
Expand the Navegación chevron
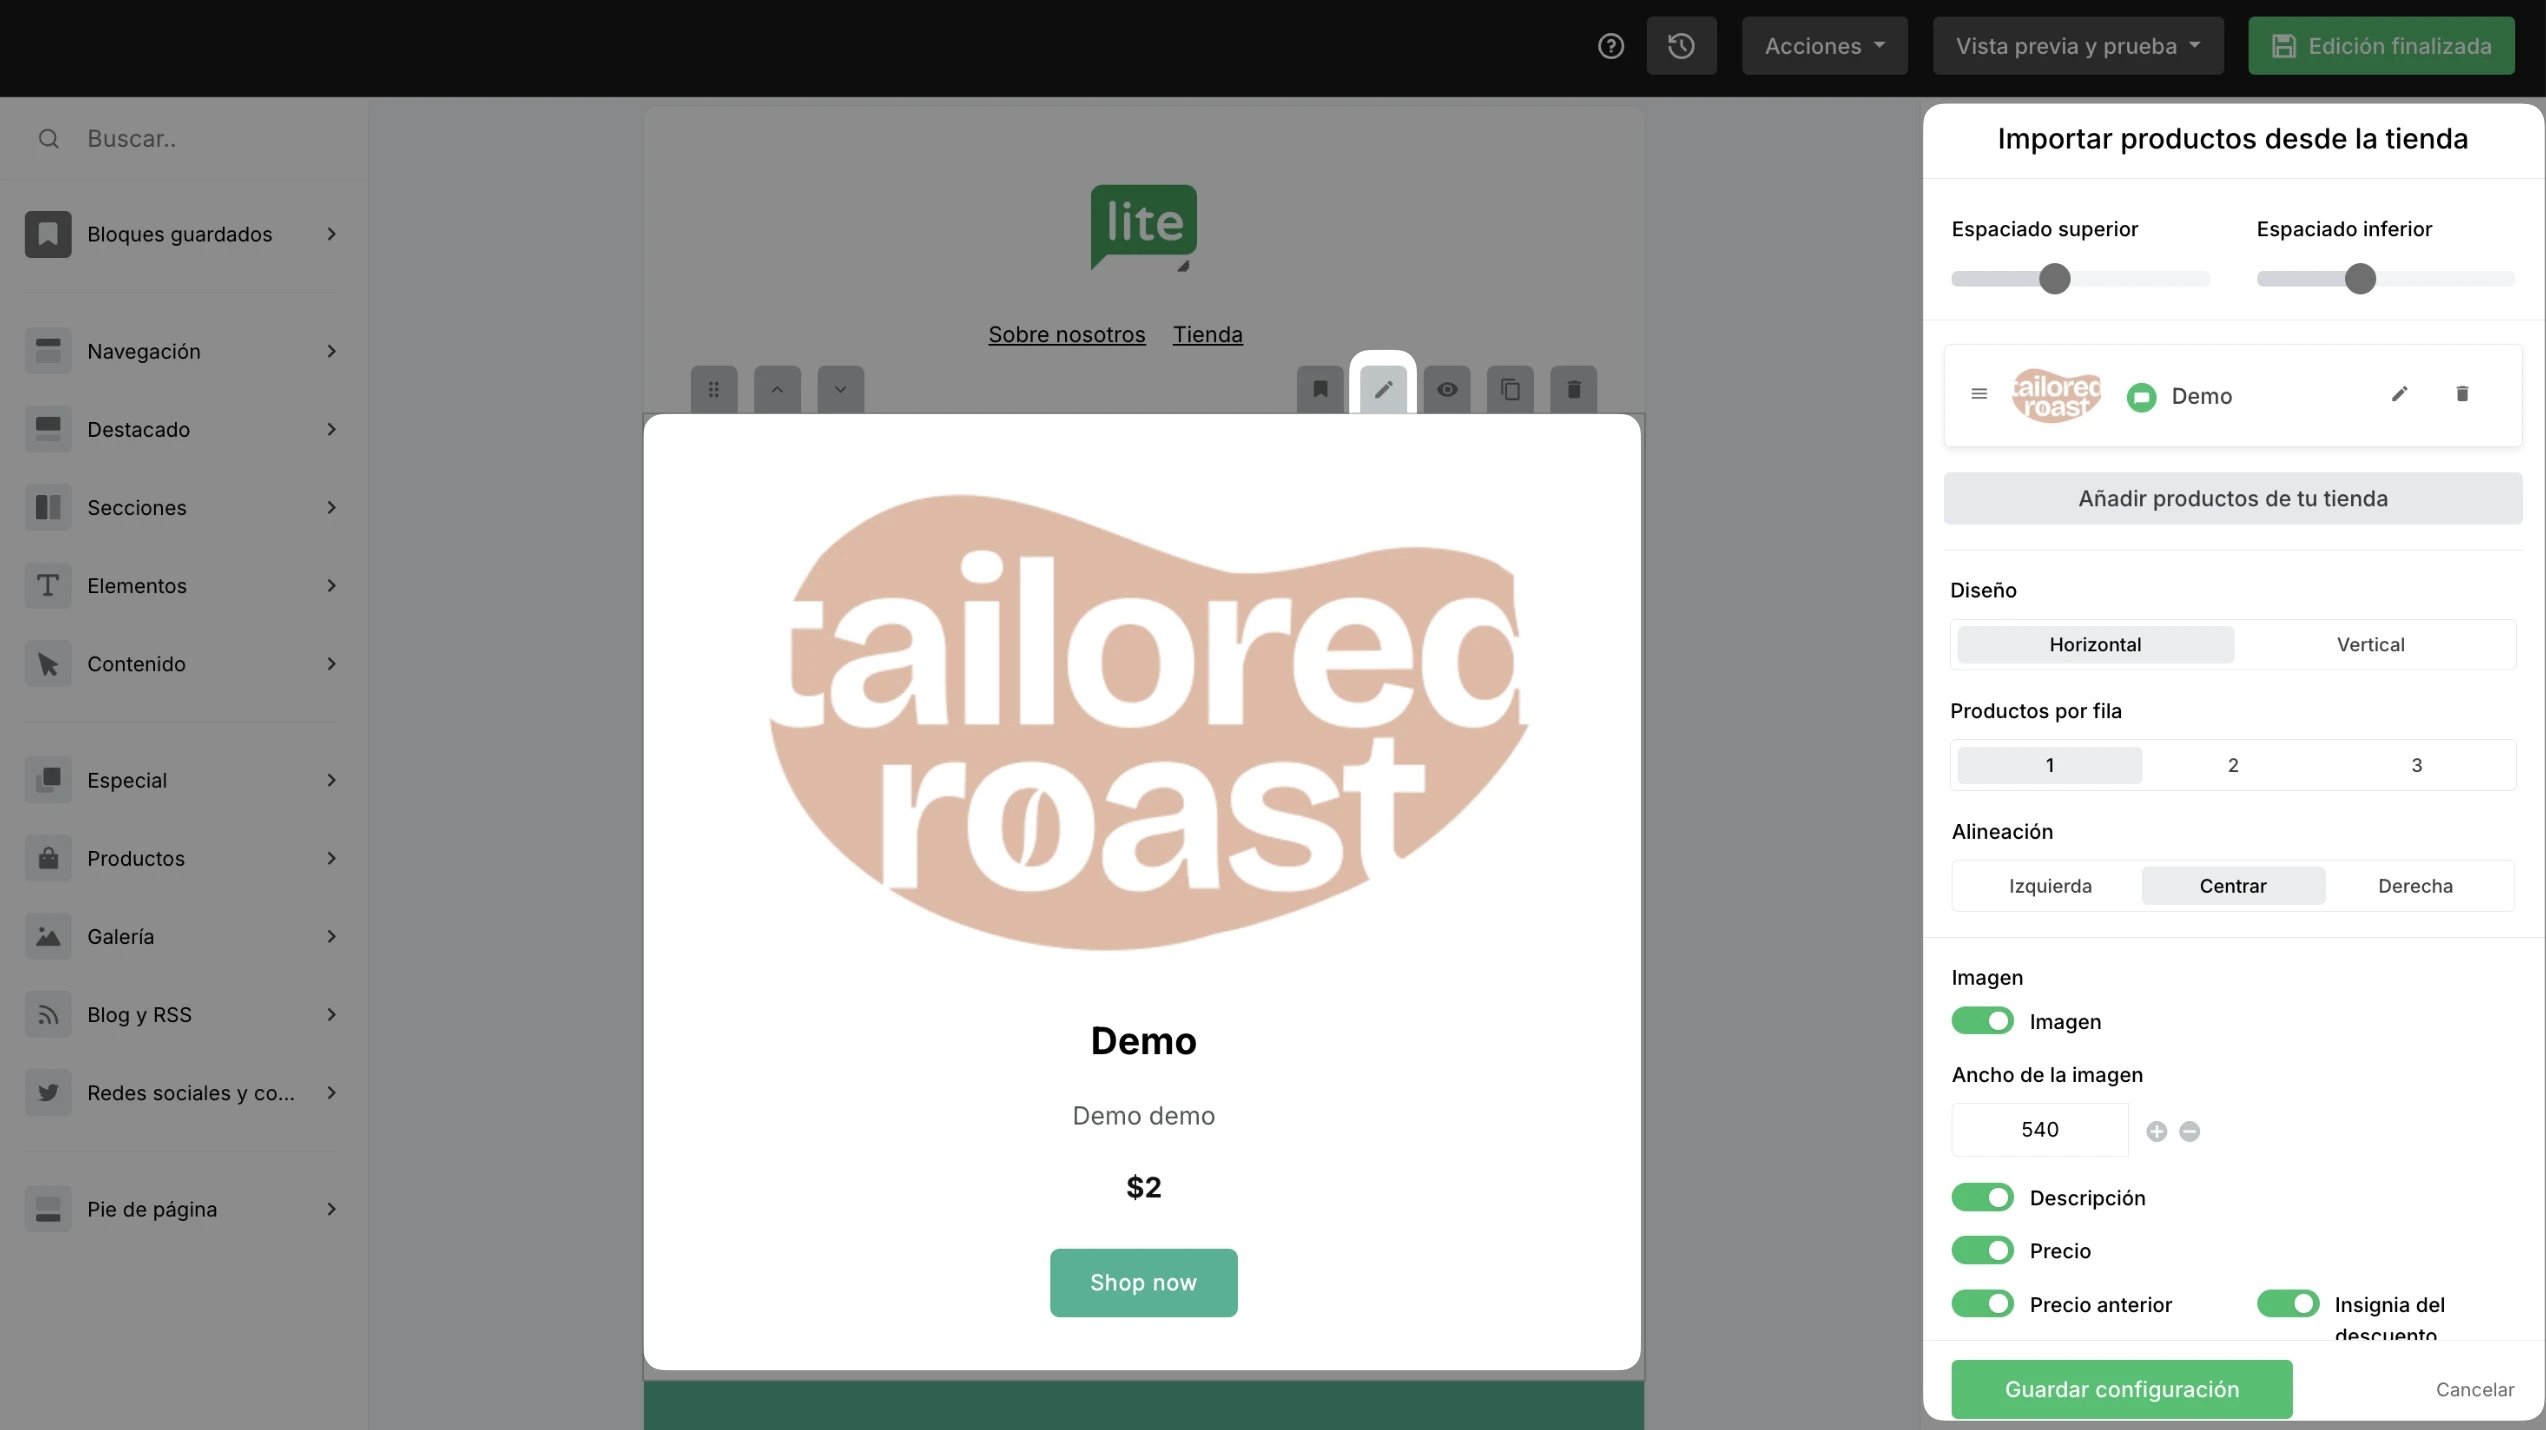[332, 351]
